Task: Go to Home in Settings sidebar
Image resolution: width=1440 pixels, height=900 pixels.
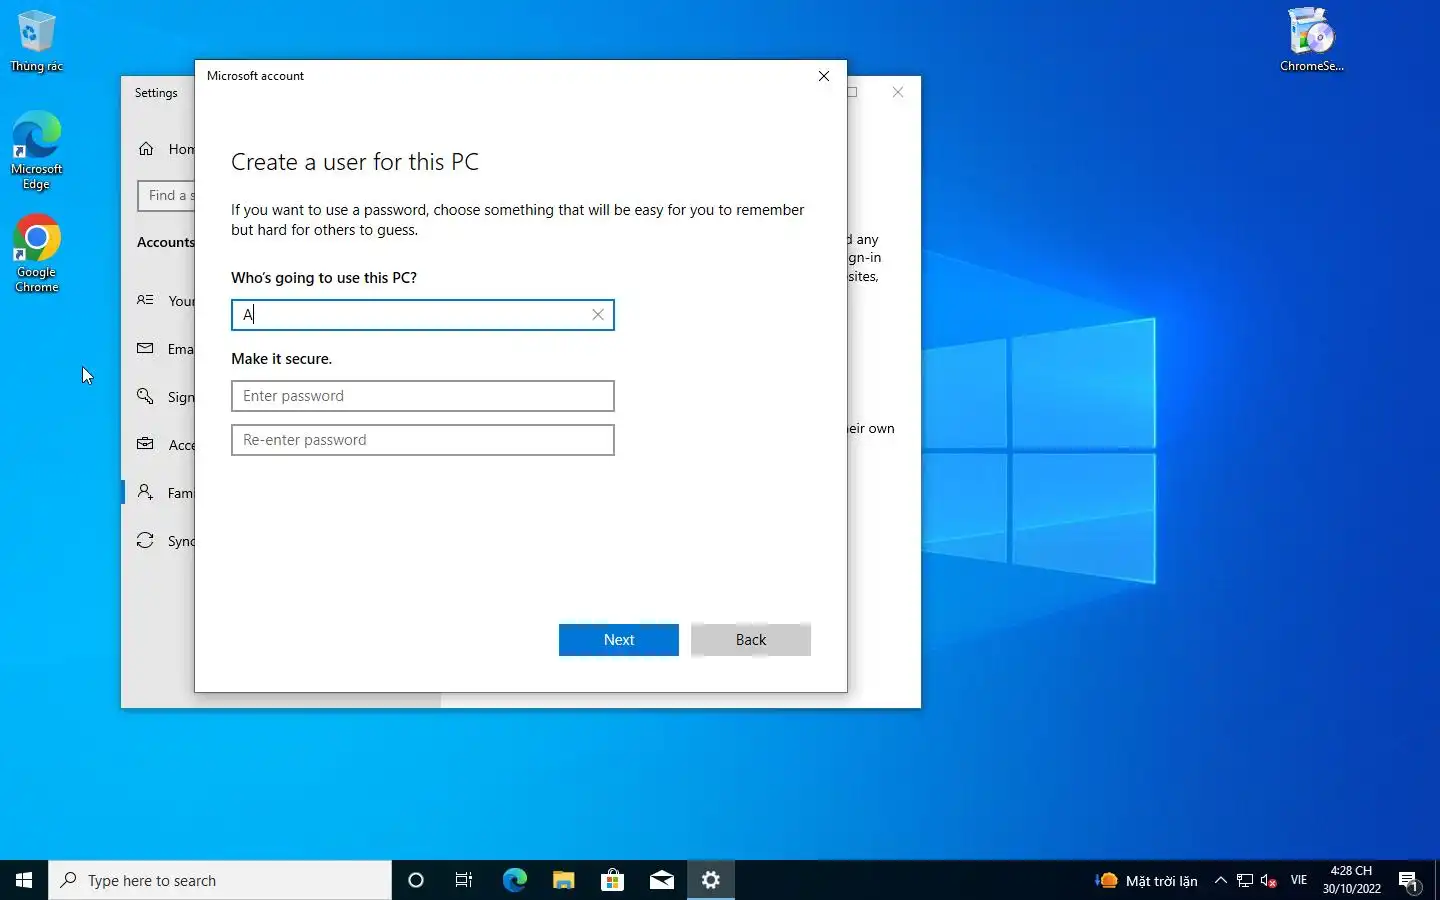Action: coord(166,149)
